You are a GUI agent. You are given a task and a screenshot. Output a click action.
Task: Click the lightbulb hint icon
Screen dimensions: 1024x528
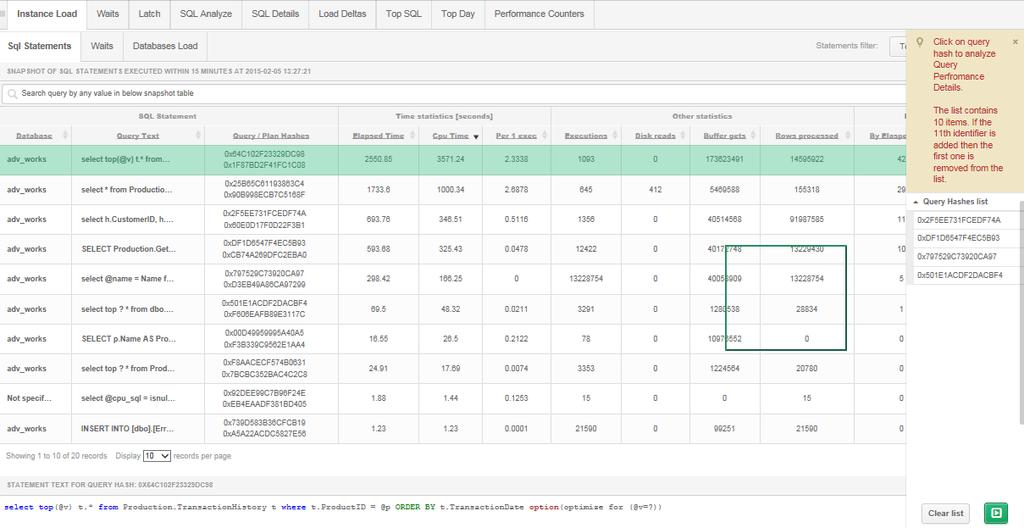(920, 42)
